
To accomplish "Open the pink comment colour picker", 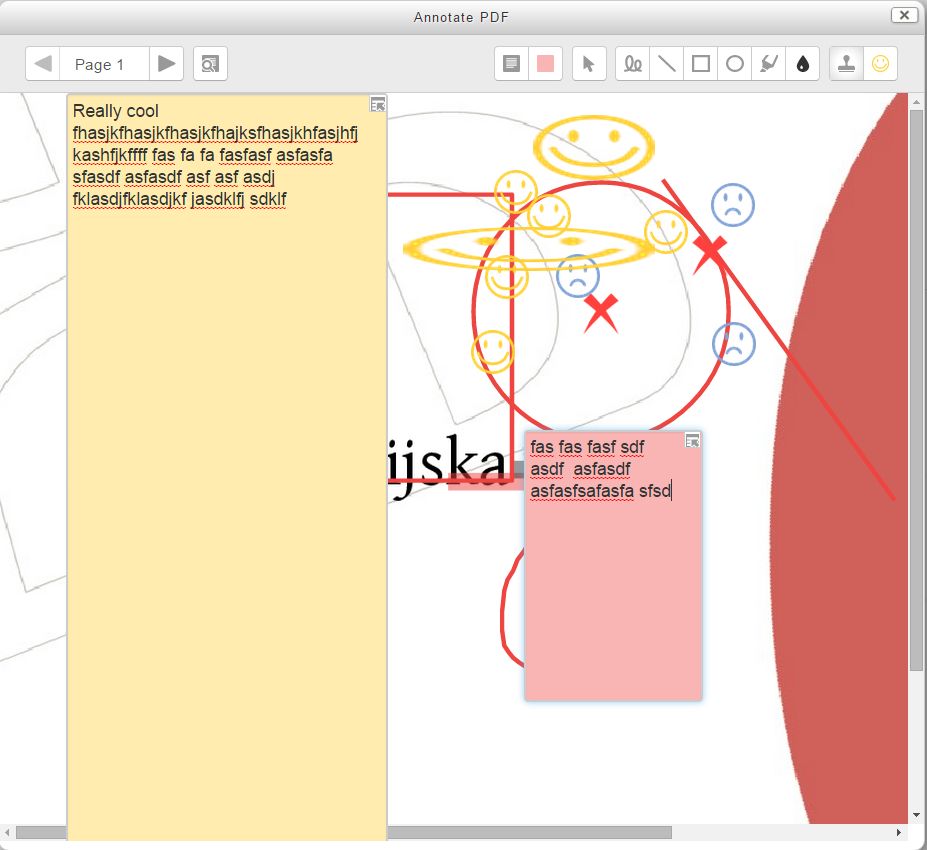I will 545,64.
